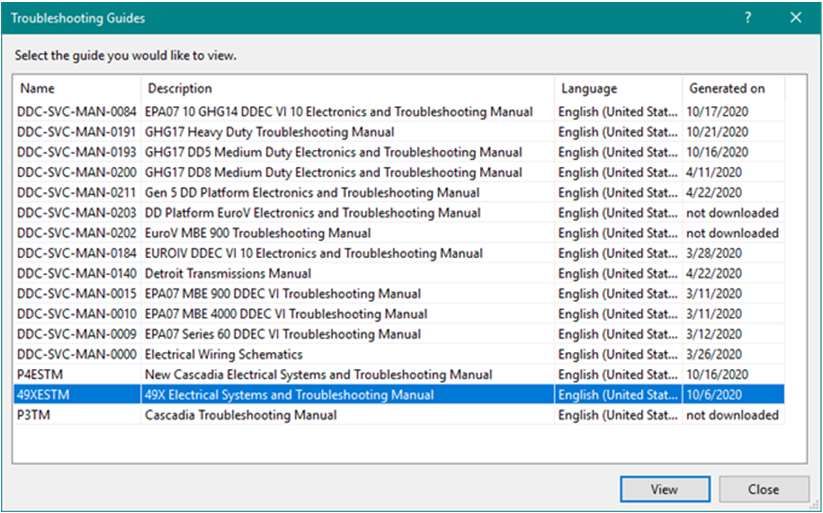Sort by the Description column header
This screenshot has width=823, height=513.
pos(347,88)
